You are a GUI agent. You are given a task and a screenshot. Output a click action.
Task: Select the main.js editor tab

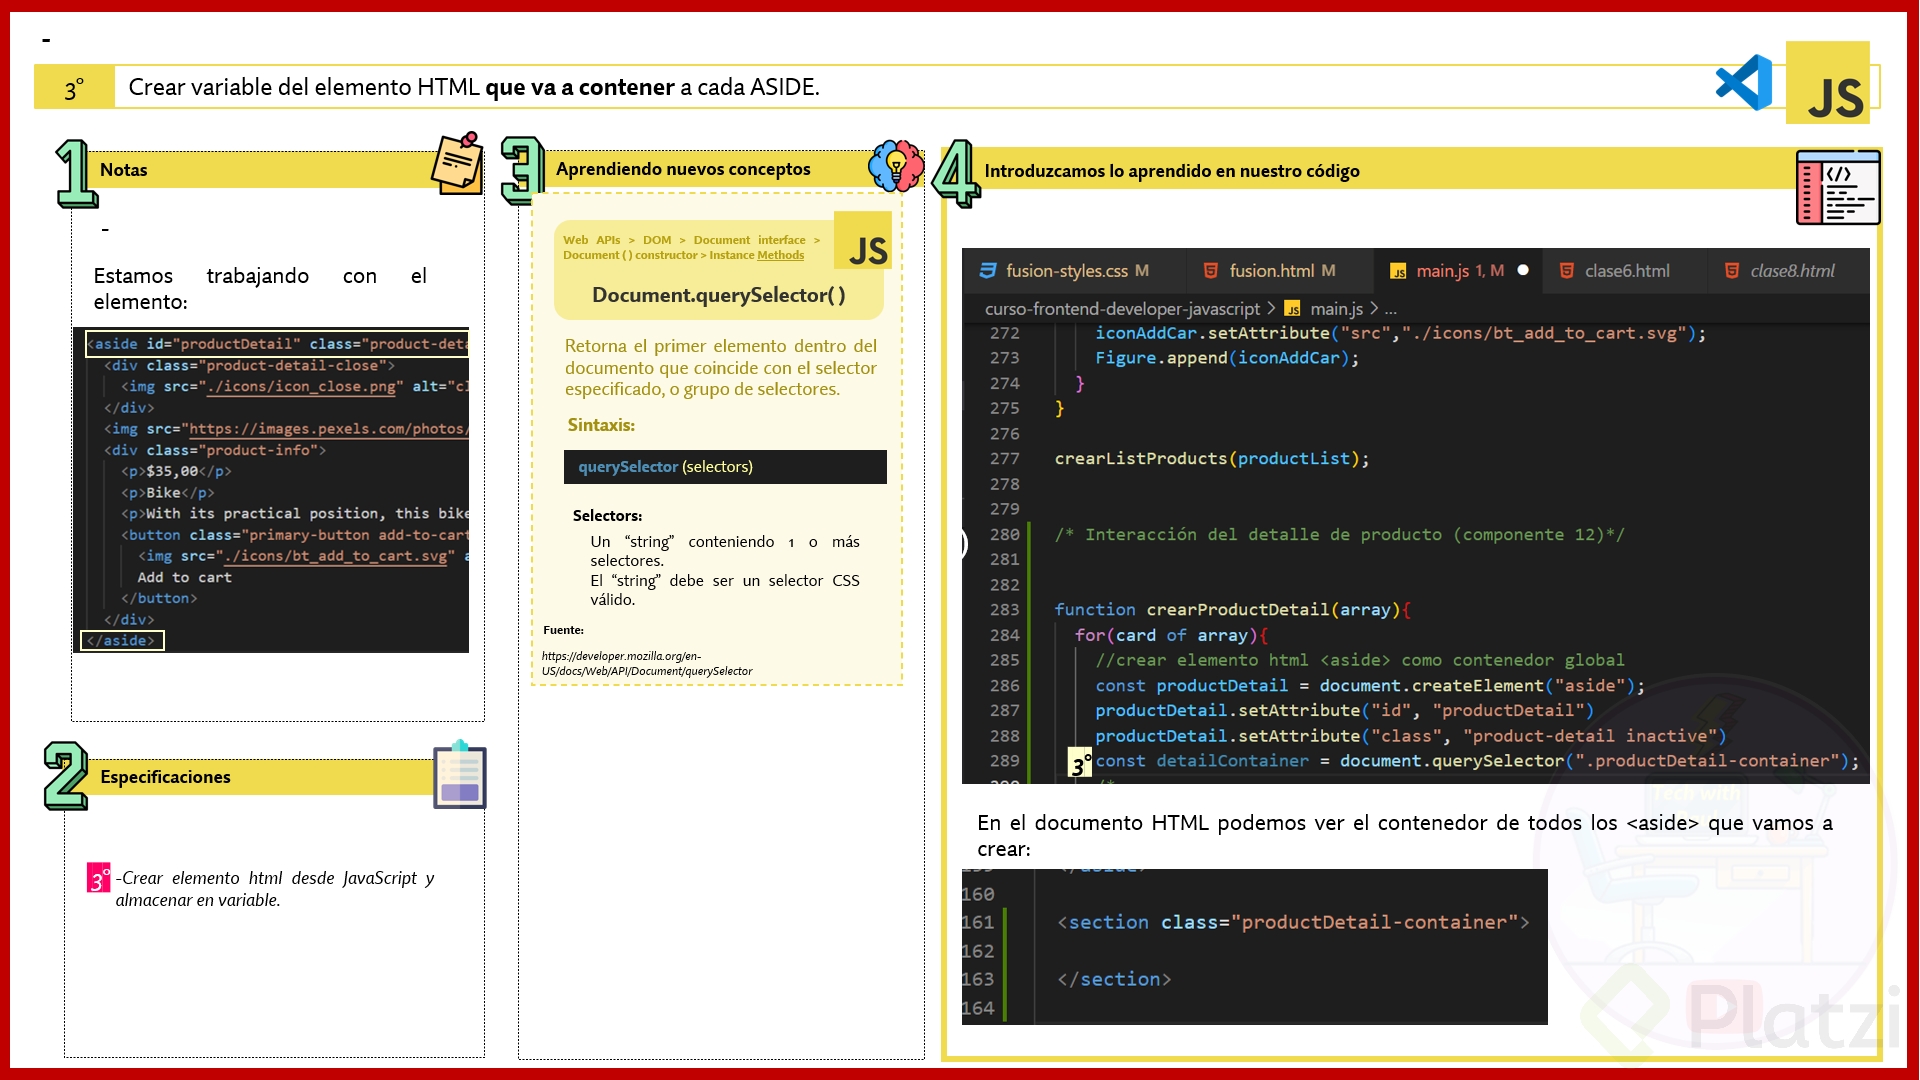[x=1458, y=271]
